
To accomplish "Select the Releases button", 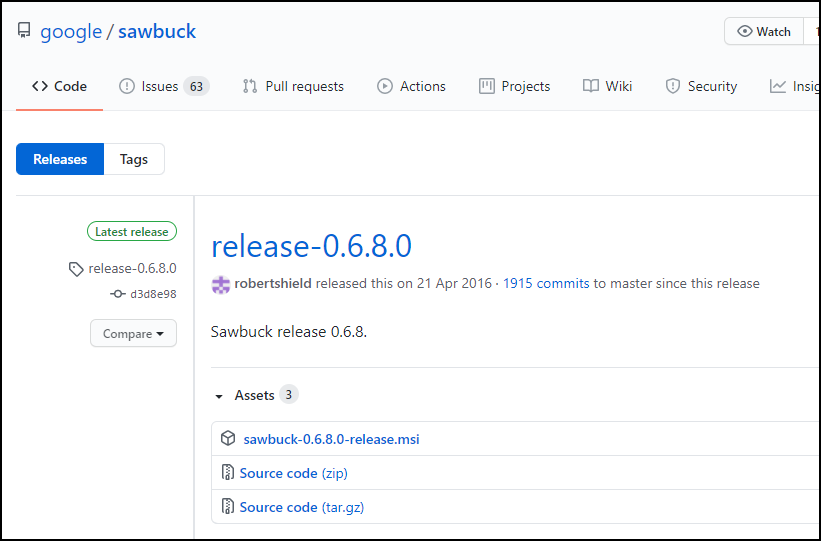I will (x=60, y=159).
